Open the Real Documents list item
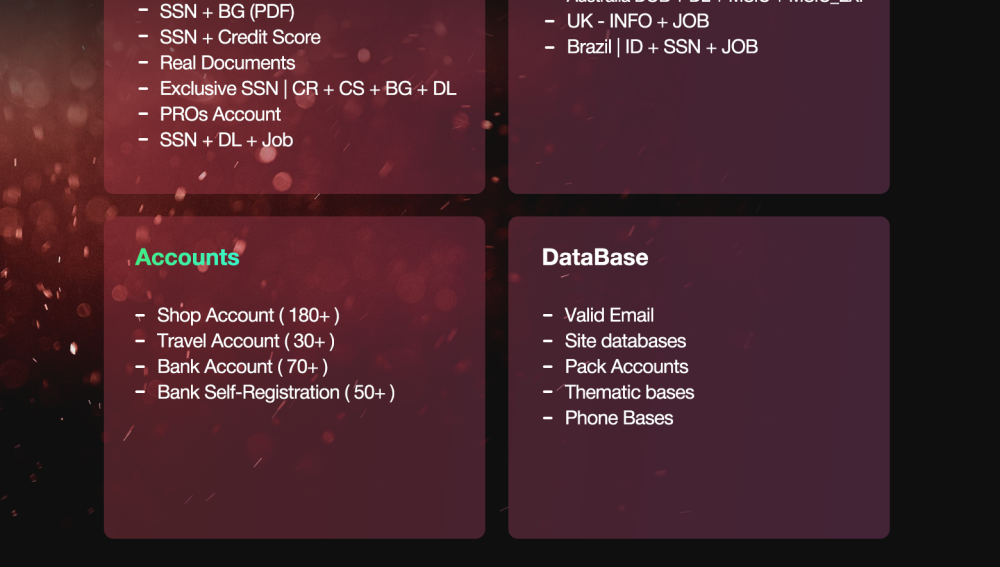Screen dimensions: 1000x567 click(227, 63)
